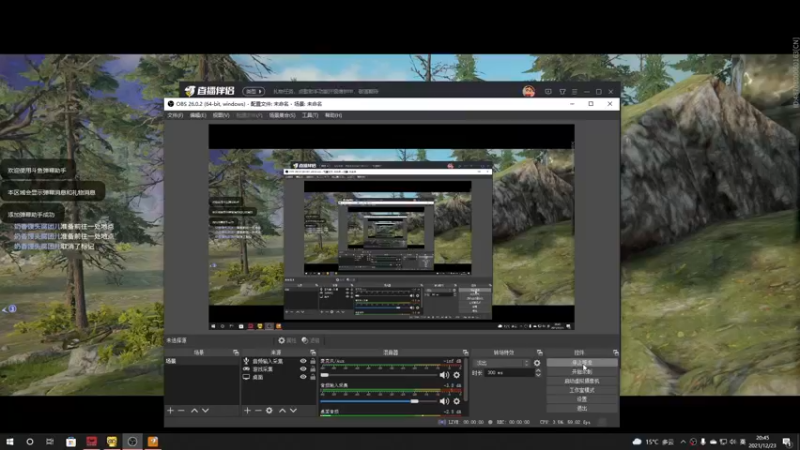Open Task View on the taskbar
The height and width of the screenshot is (450, 800).
(x=49, y=441)
